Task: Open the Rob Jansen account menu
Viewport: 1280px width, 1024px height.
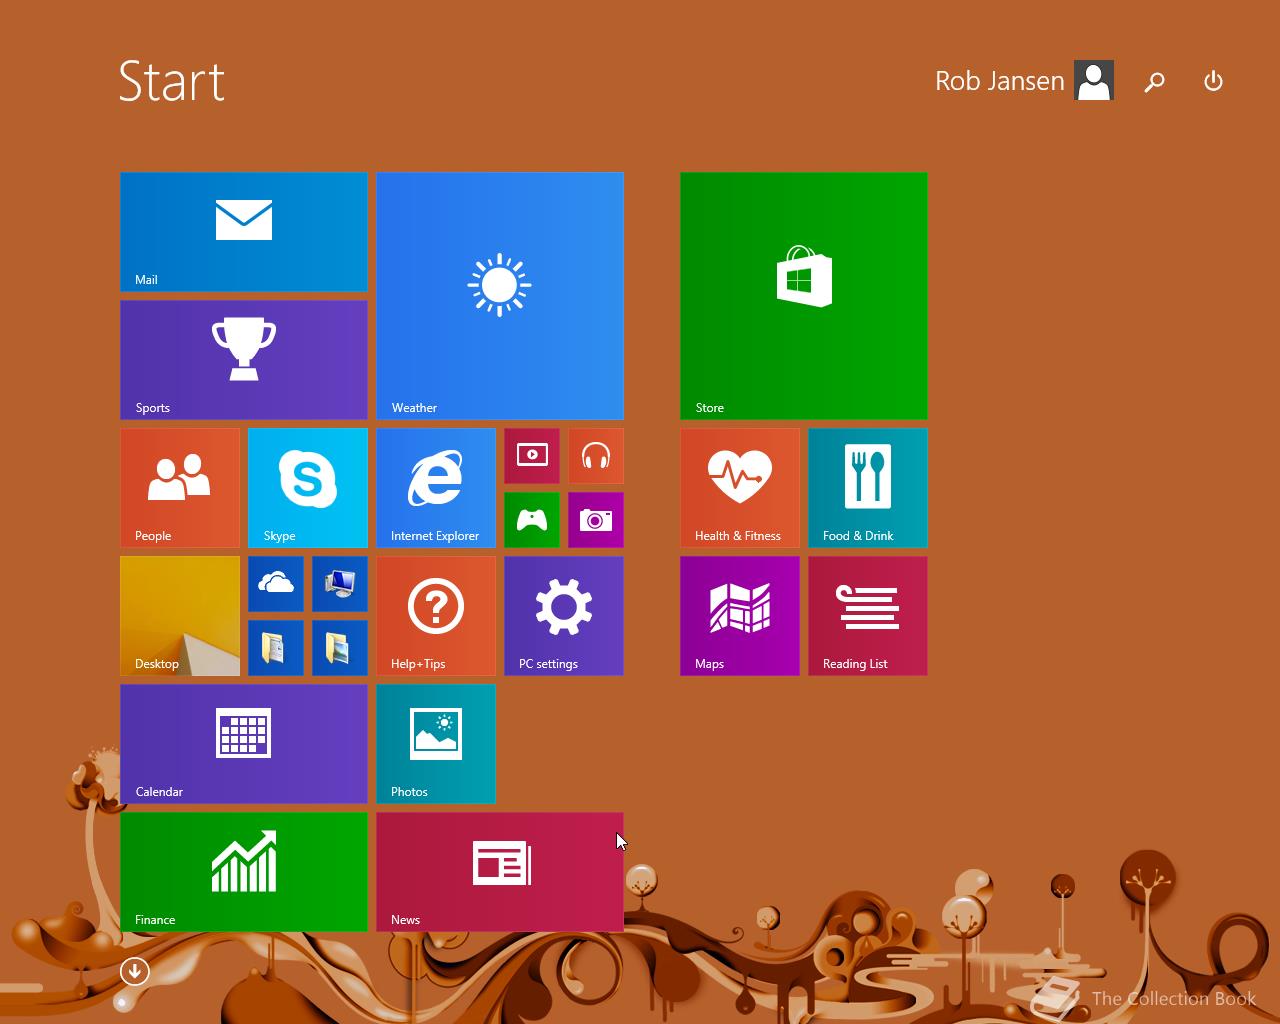Action: (x=1024, y=81)
